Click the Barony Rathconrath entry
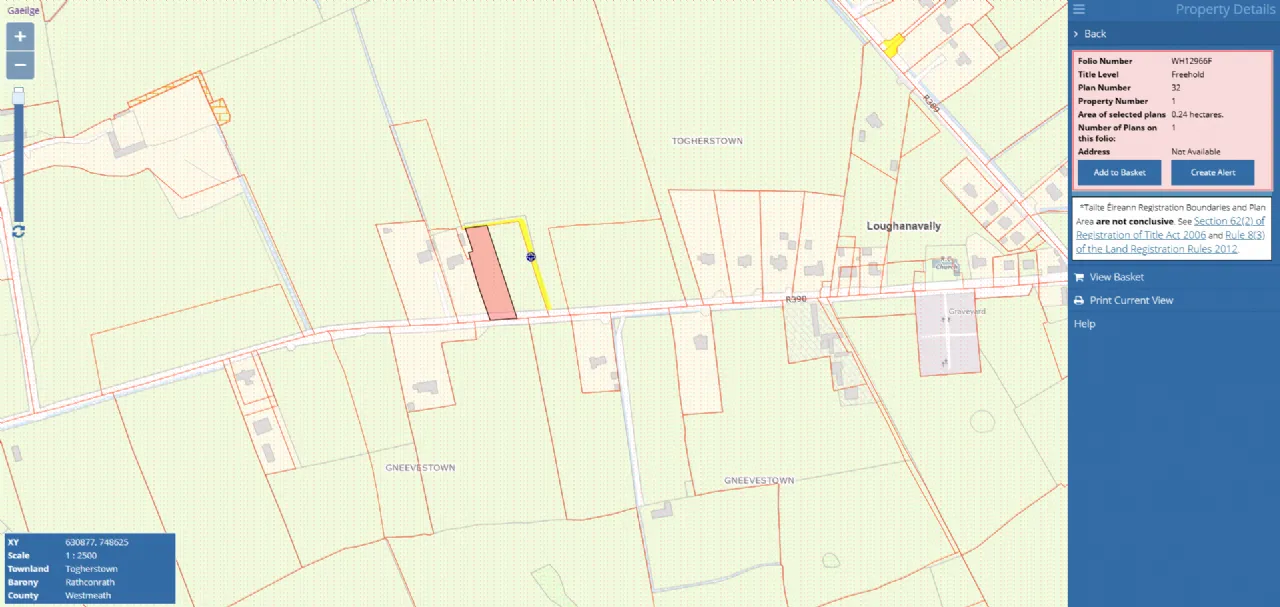Image resolution: width=1280 pixels, height=607 pixels. (88, 582)
